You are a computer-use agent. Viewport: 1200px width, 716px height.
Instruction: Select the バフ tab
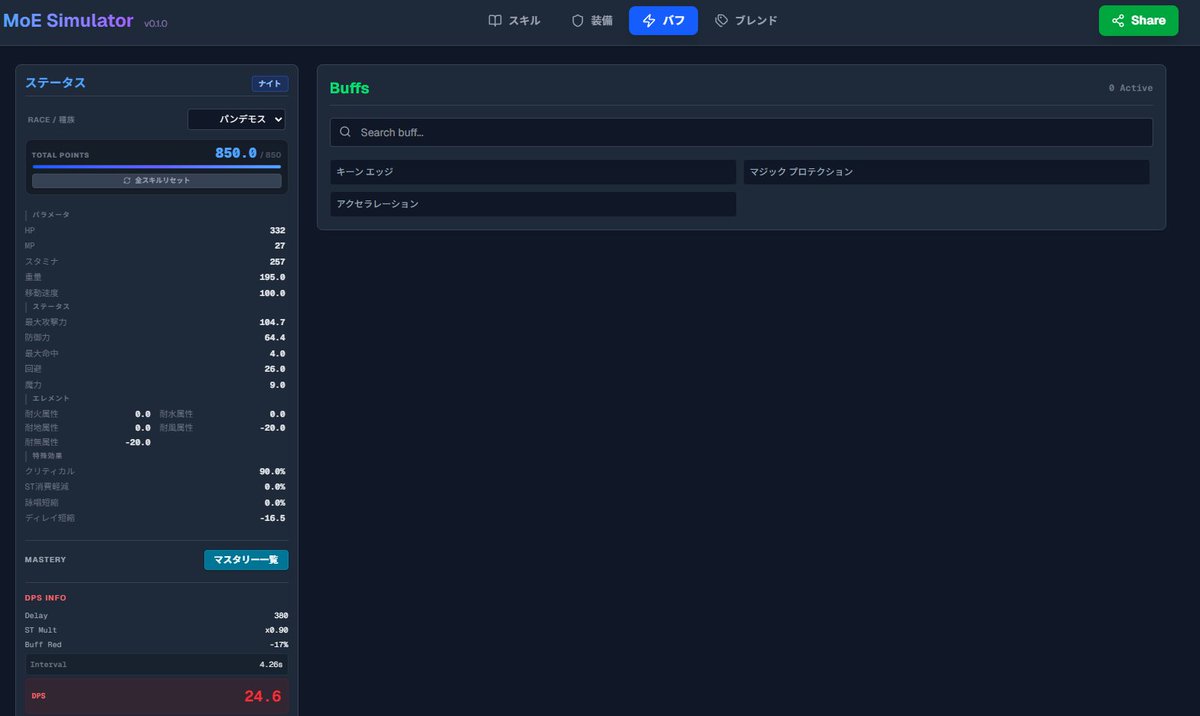[663, 20]
